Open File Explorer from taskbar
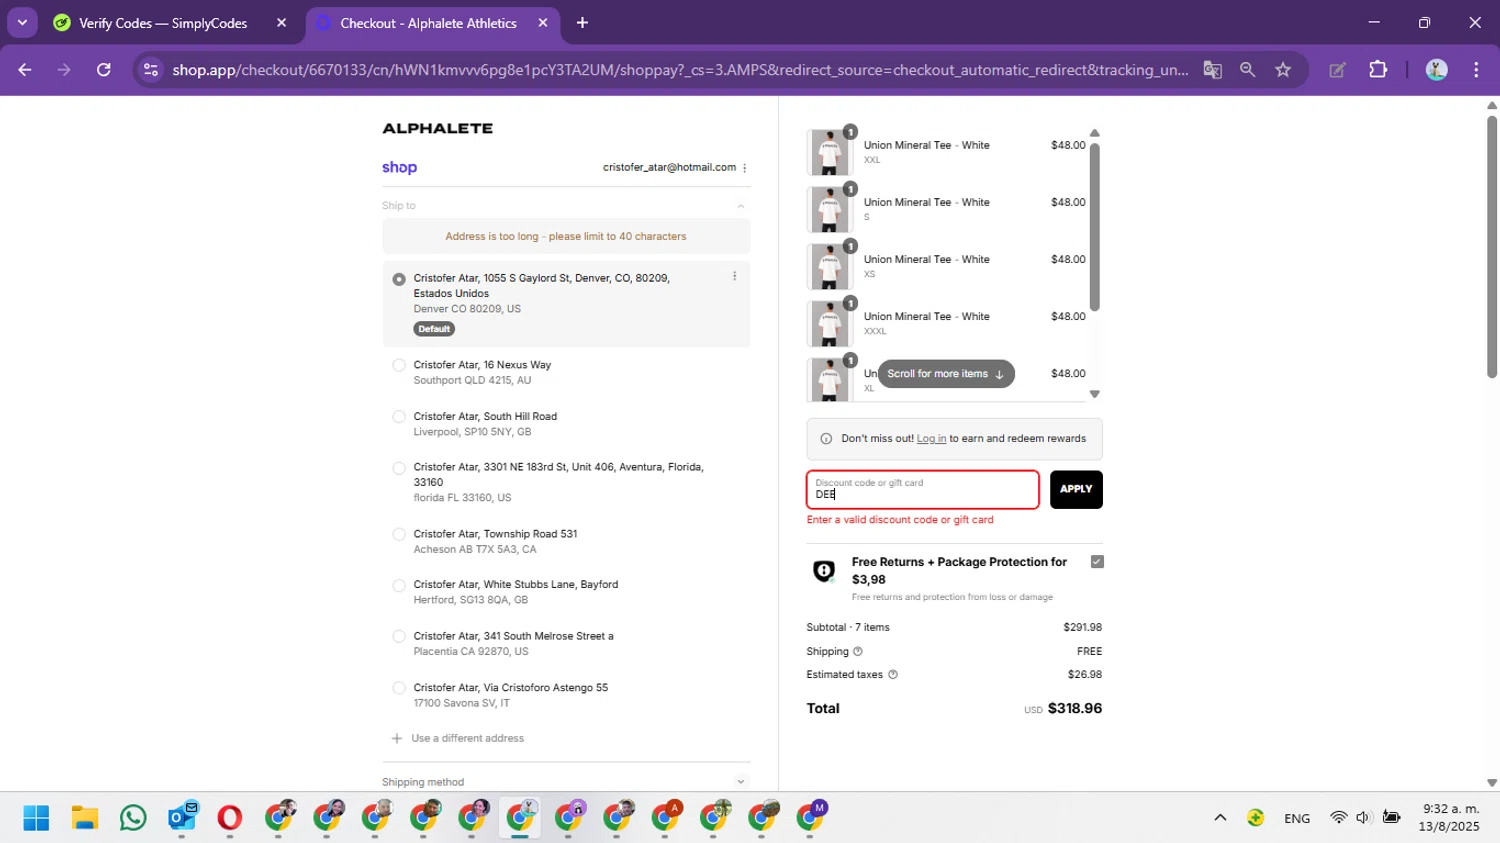The width and height of the screenshot is (1500, 843). (x=85, y=818)
